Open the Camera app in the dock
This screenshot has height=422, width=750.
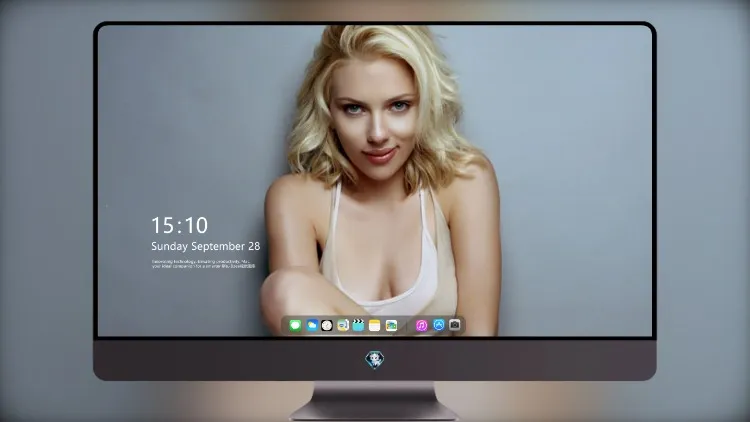454,324
